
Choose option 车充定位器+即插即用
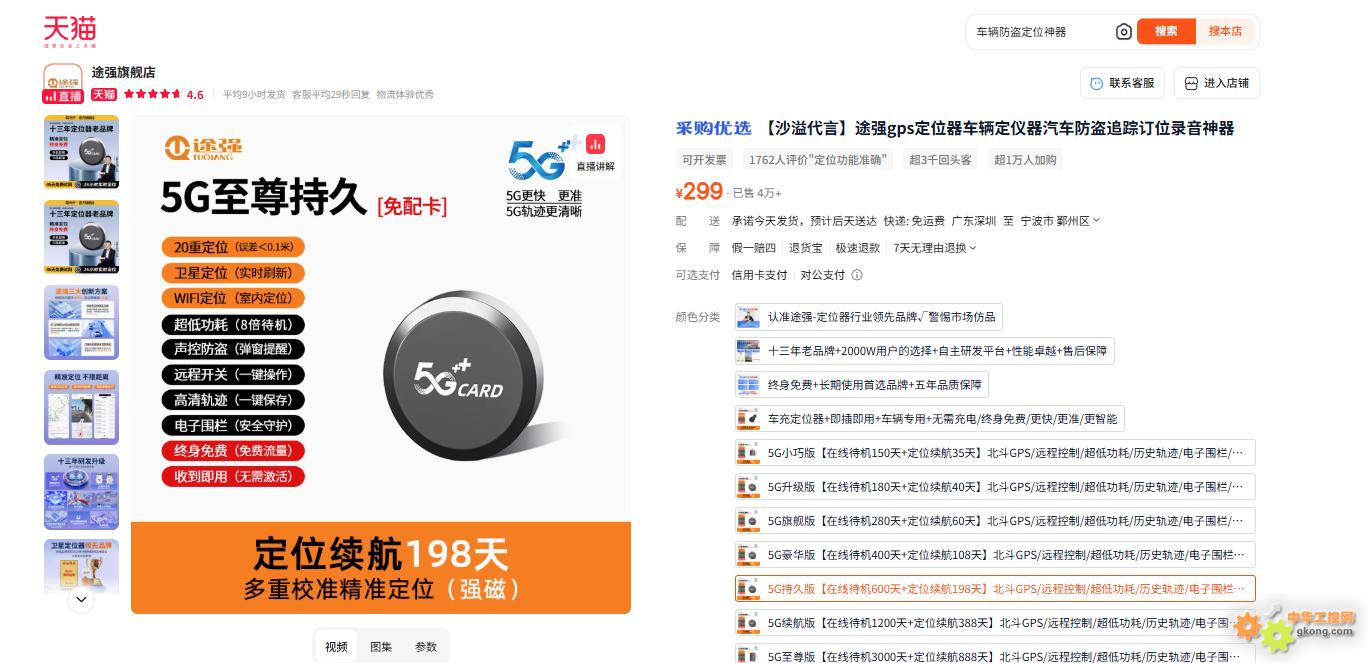tap(929, 419)
